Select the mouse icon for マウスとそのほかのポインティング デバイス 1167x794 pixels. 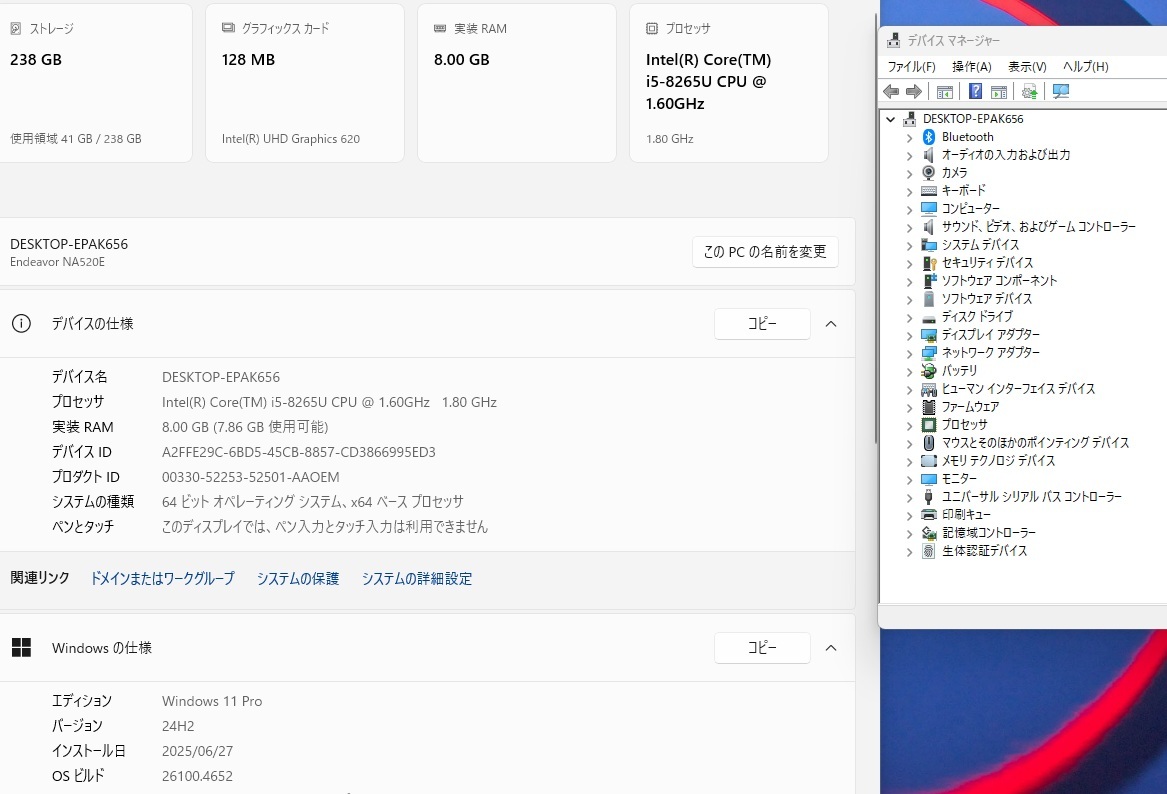tap(929, 443)
